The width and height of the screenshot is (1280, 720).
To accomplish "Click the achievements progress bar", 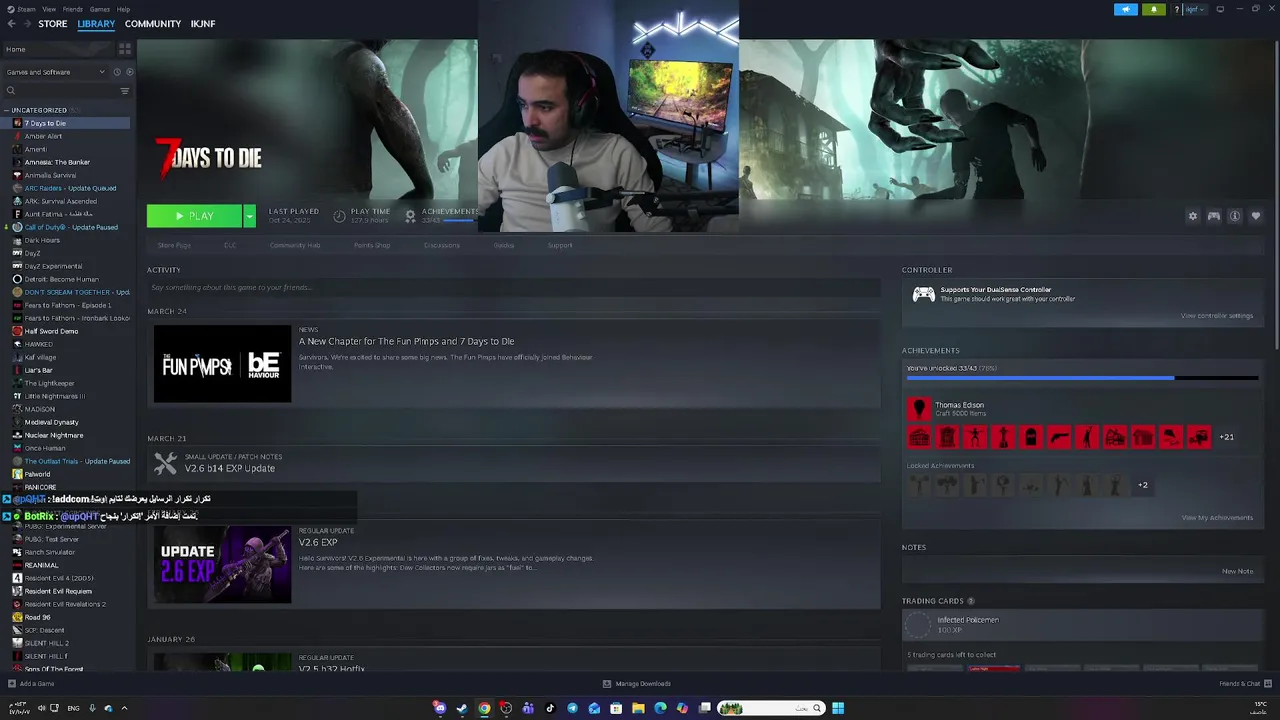I will pyautogui.click(x=1082, y=378).
